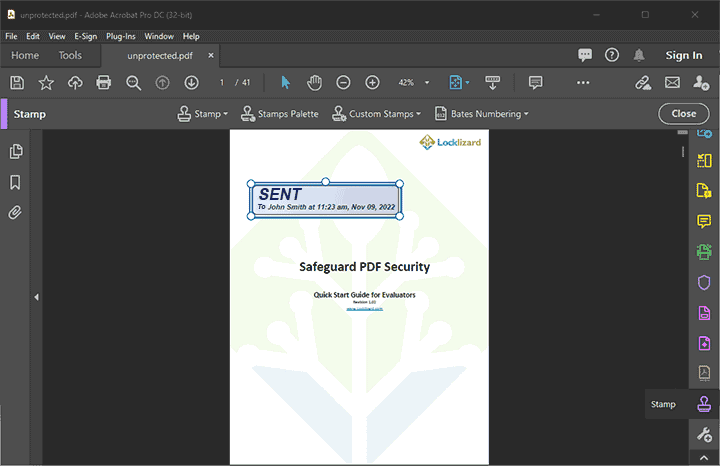720x466 pixels.
Task: Add a comment with the note icon
Action: click(x=535, y=83)
